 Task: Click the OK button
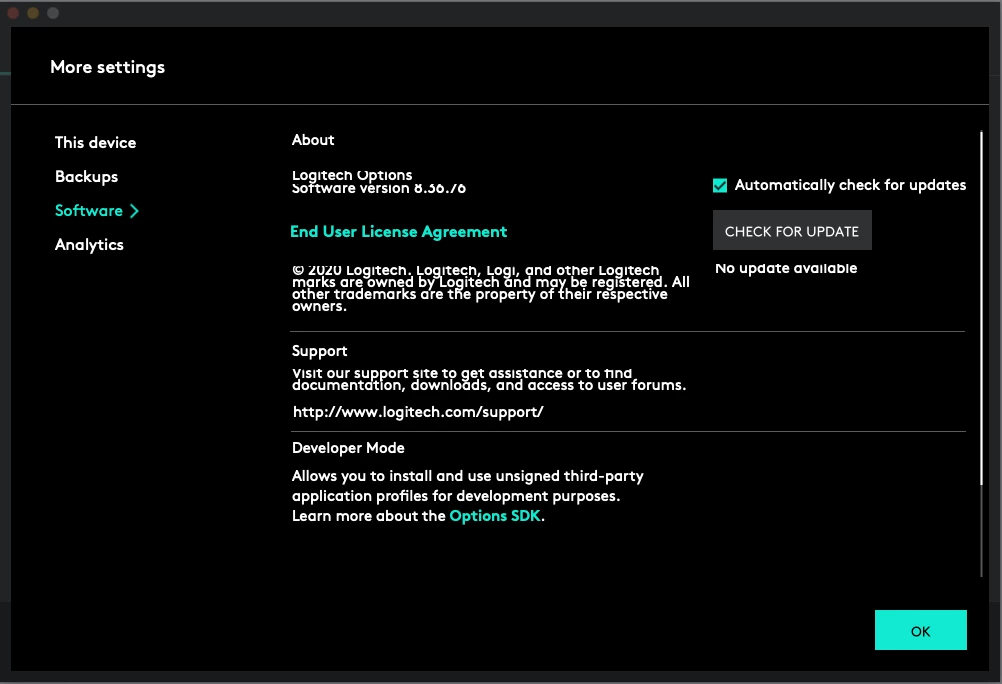coord(920,630)
